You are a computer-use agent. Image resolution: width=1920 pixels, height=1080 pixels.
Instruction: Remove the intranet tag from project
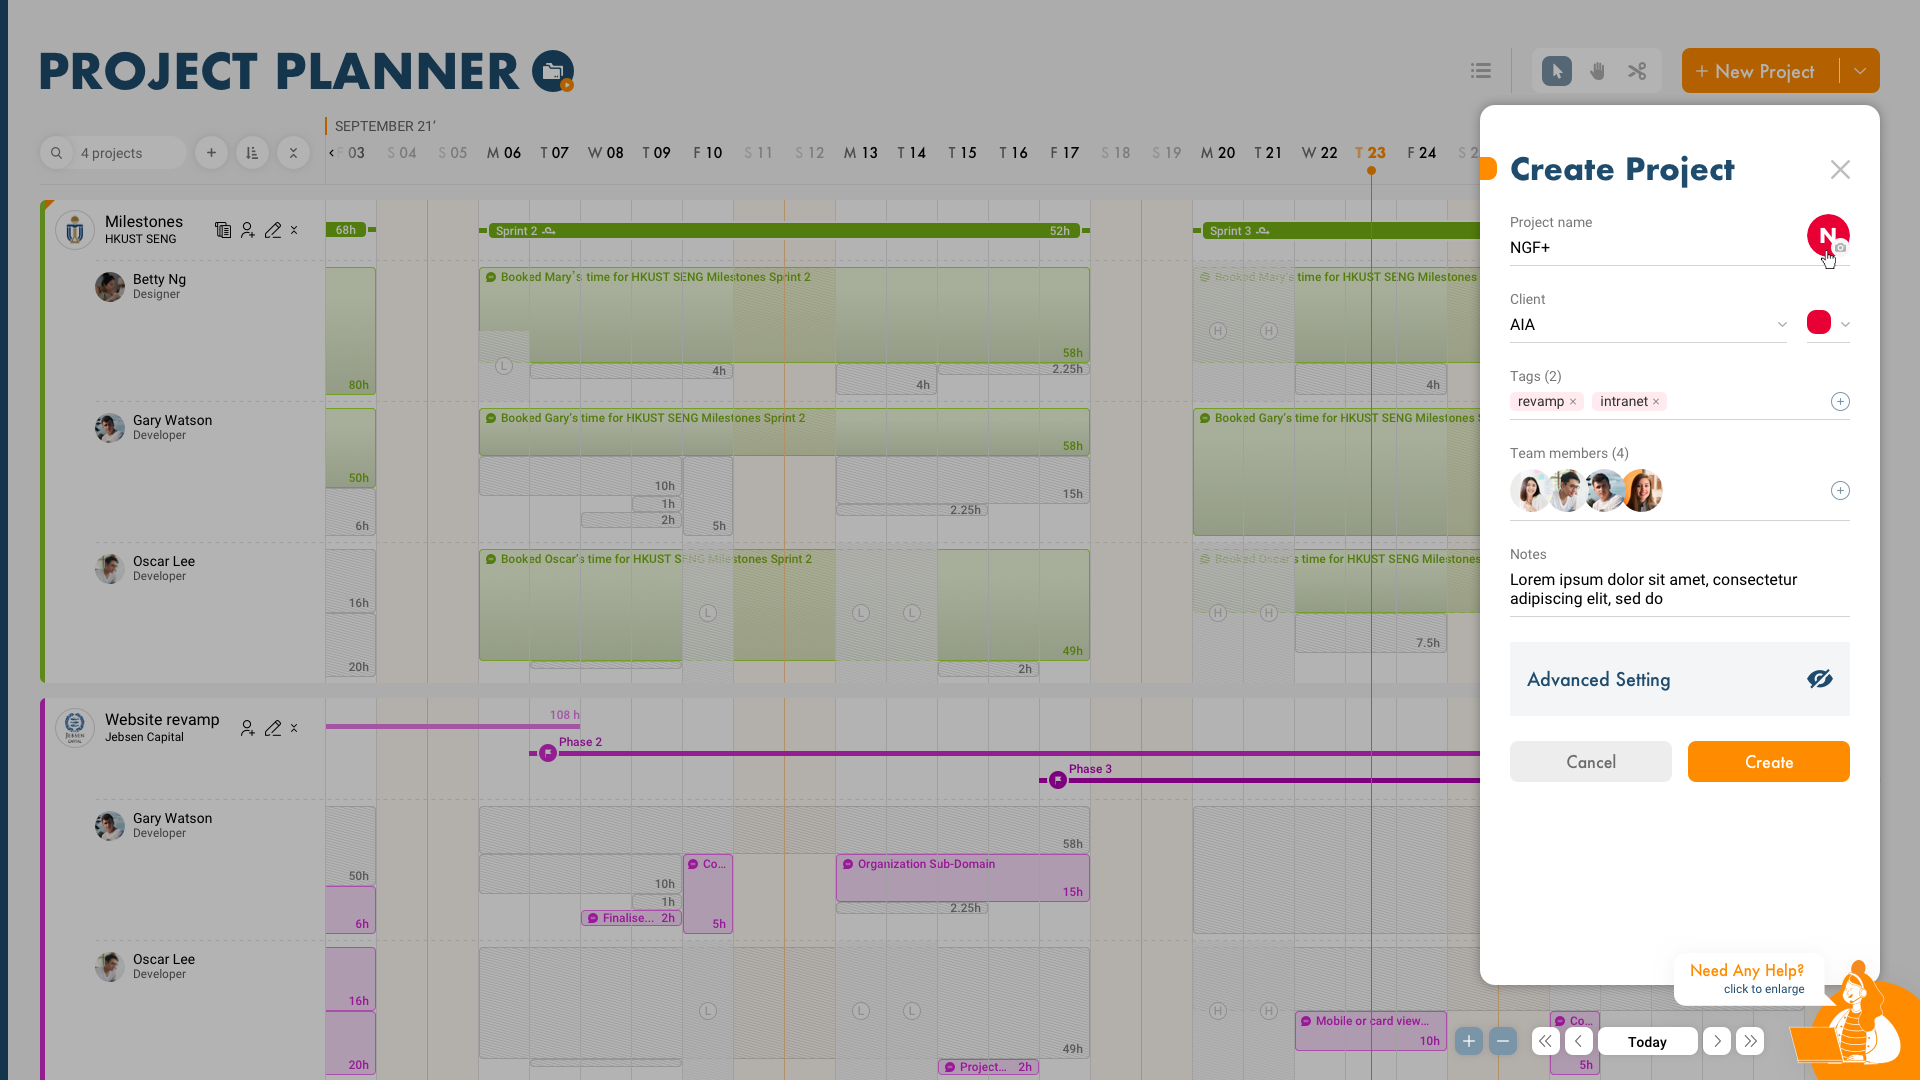(x=1658, y=401)
